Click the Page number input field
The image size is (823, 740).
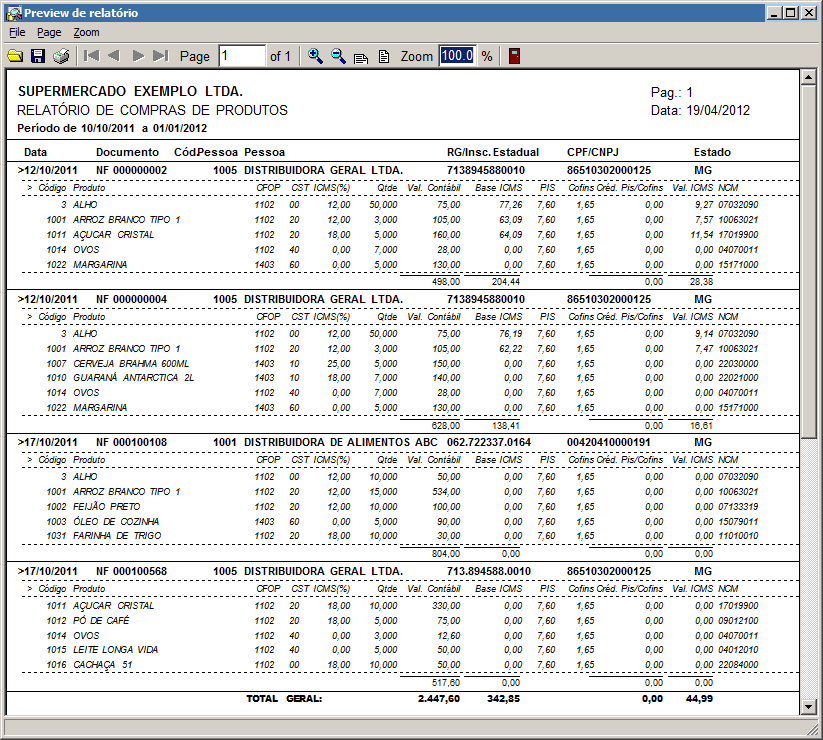click(x=241, y=56)
